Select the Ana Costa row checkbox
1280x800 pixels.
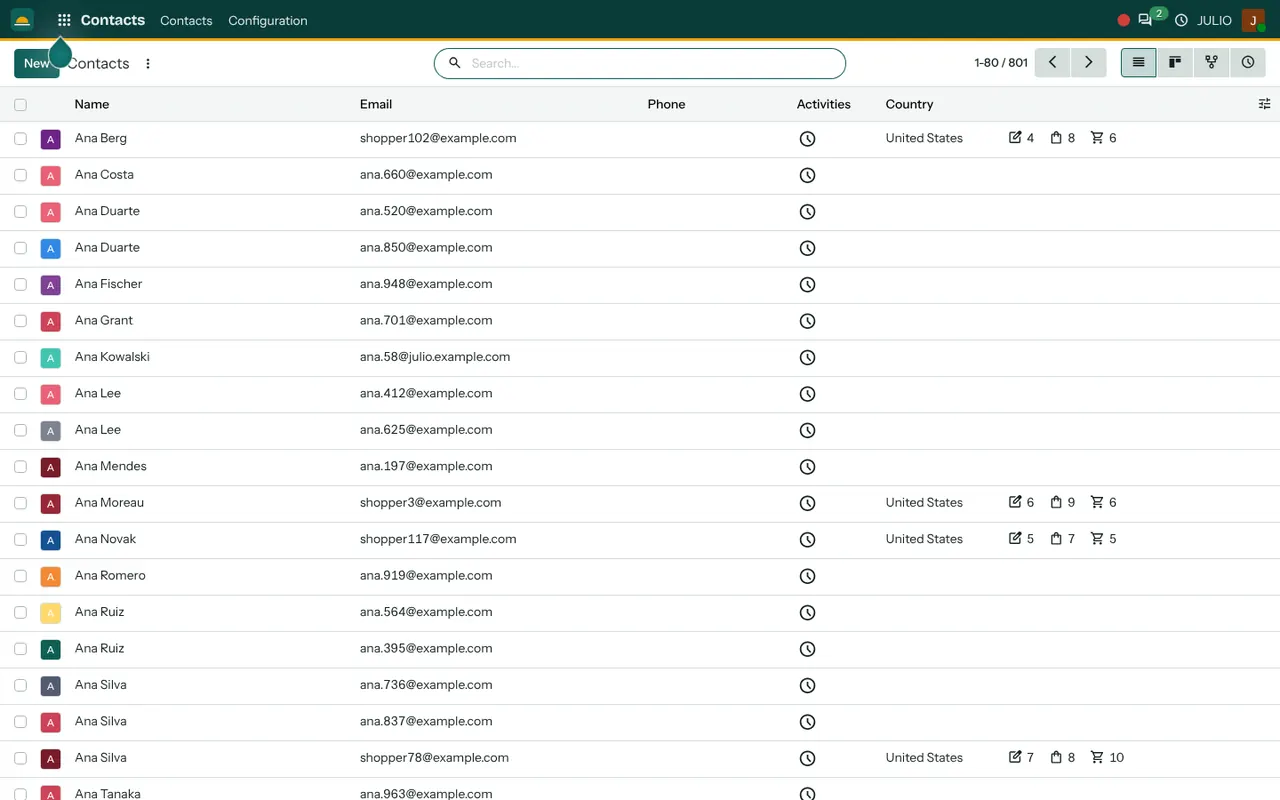pyautogui.click(x=20, y=175)
